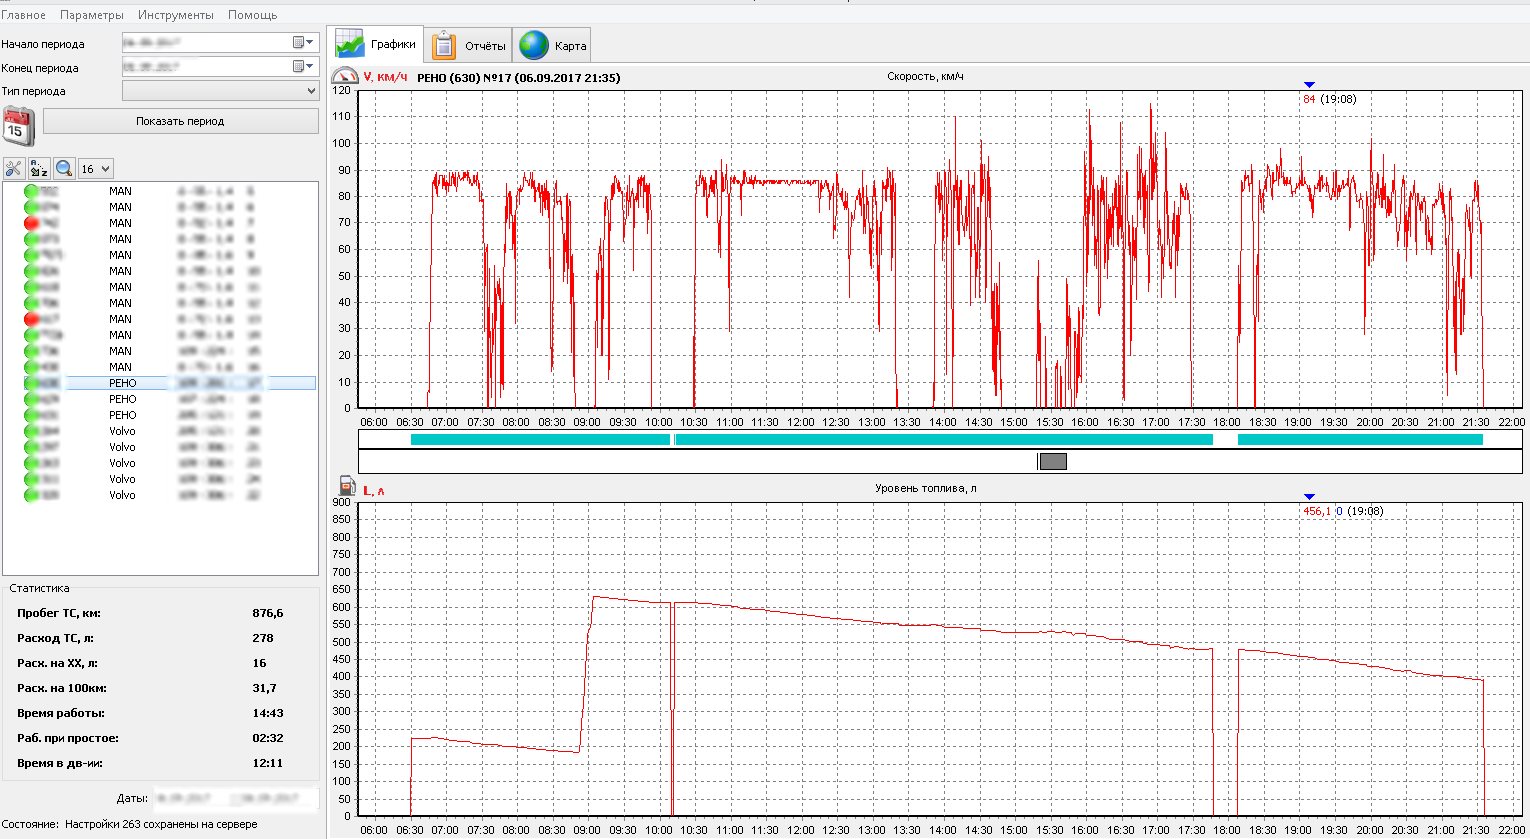Open the Помощь menu
This screenshot has width=1530, height=839.
(x=253, y=15)
